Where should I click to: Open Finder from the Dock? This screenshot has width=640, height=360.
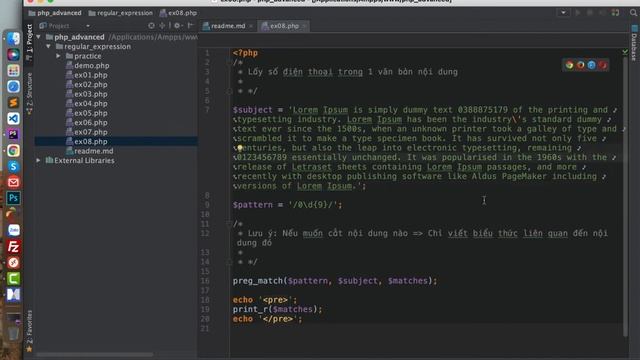tap(13, 39)
